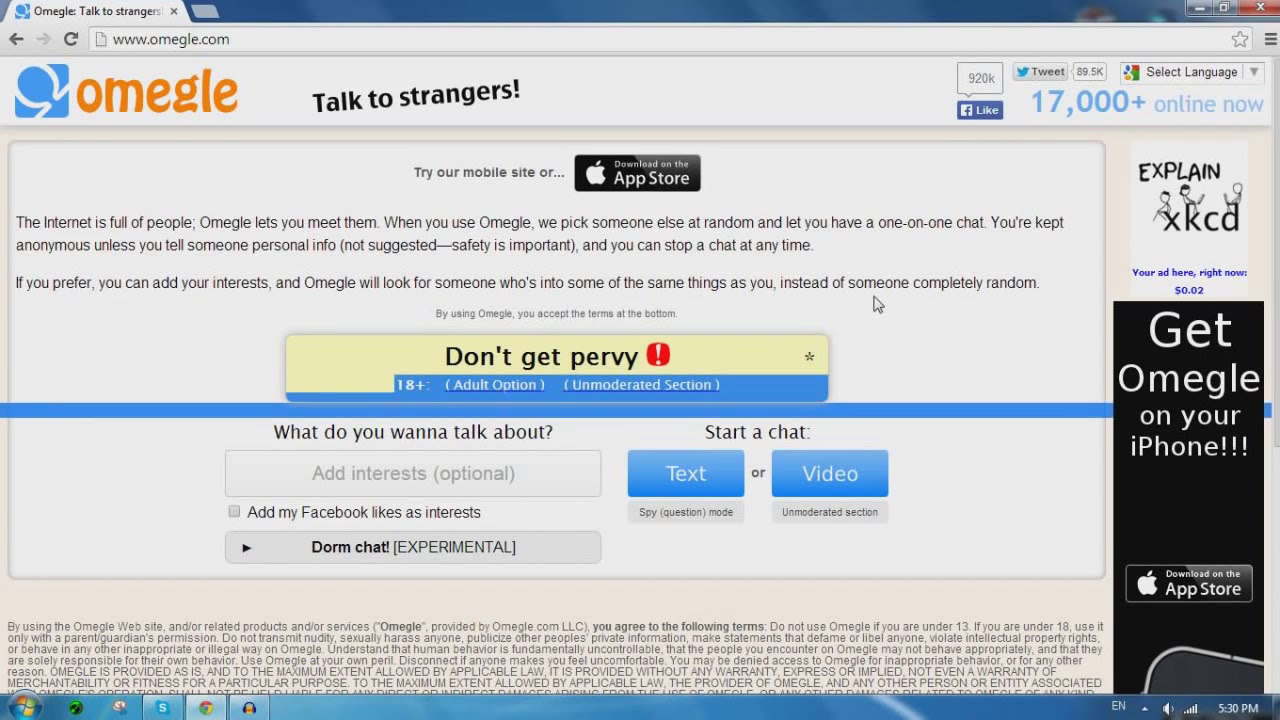Screen dimensions: 1280x720
Task: Open Skype from the taskbar
Action: (162, 708)
